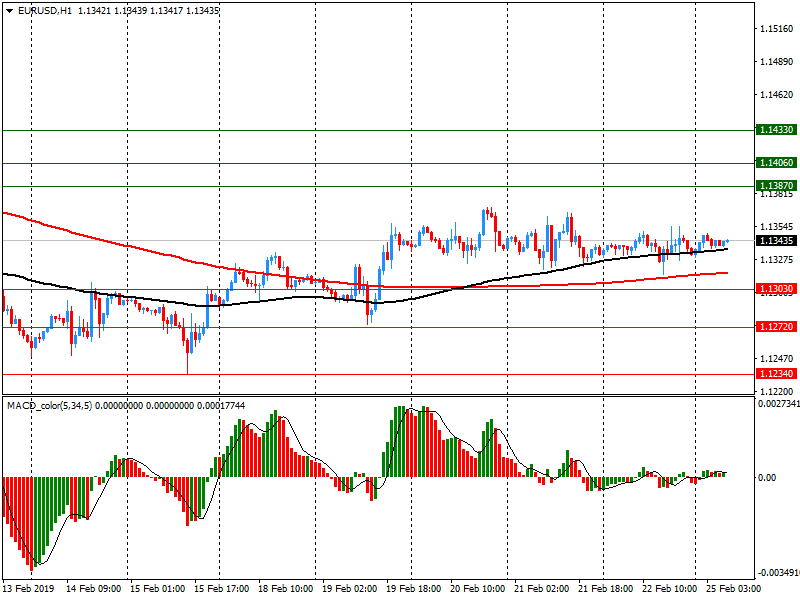Click the 1.12200 value on price scale
This screenshot has height=600, width=800.
click(x=776, y=390)
